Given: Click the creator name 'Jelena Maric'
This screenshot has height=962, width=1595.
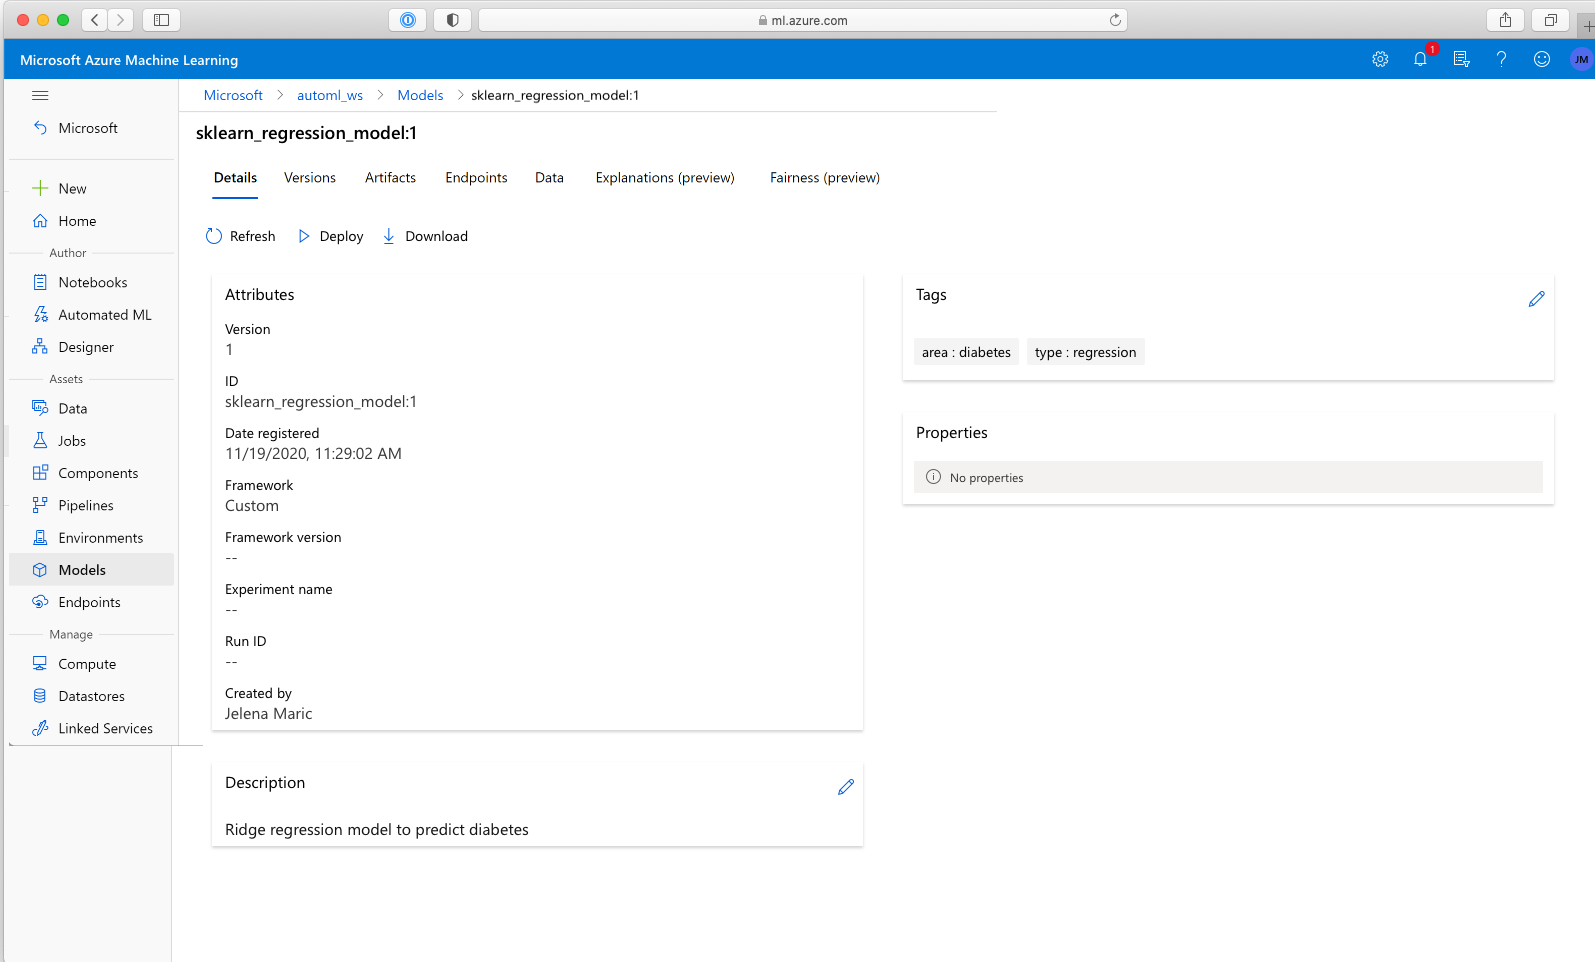Looking at the screenshot, I should click(268, 714).
